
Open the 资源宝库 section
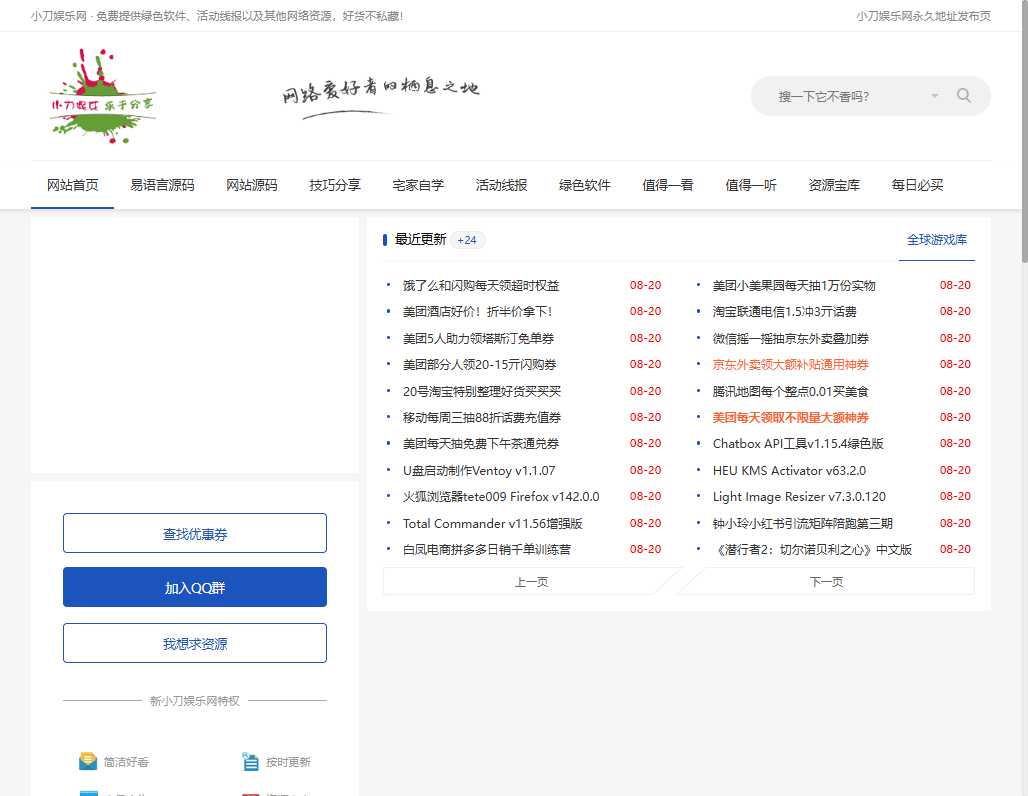[834, 185]
